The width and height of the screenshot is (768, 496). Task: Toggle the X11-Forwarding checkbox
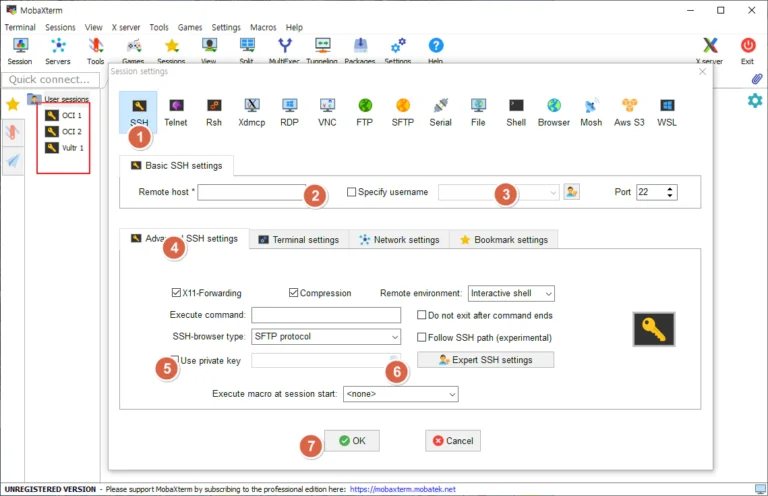[176, 293]
